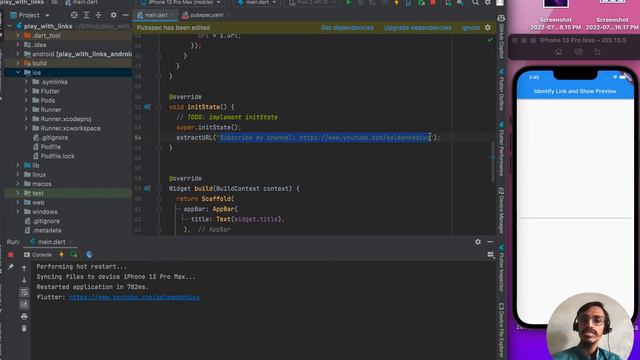
Task: Jump up the stack trace arrow
Action: point(24,268)
